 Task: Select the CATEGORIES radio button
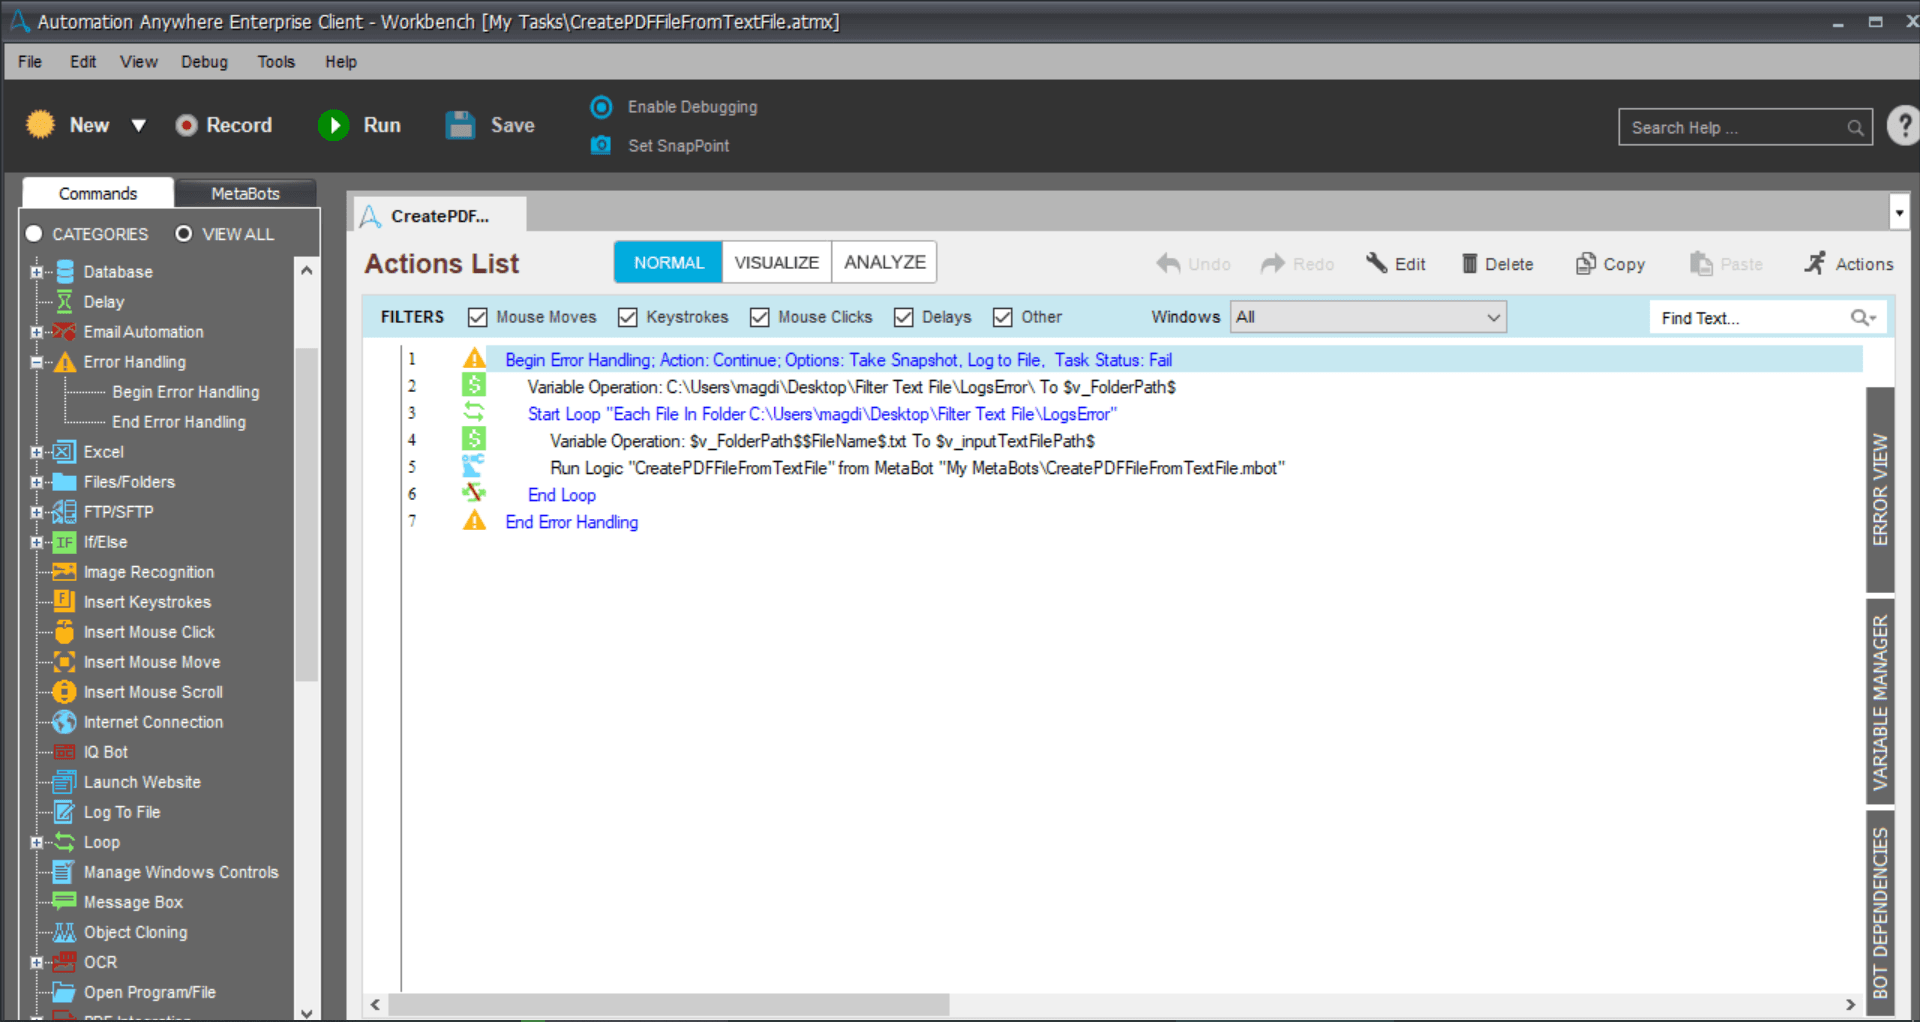pyautogui.click(x=34, y=233)
